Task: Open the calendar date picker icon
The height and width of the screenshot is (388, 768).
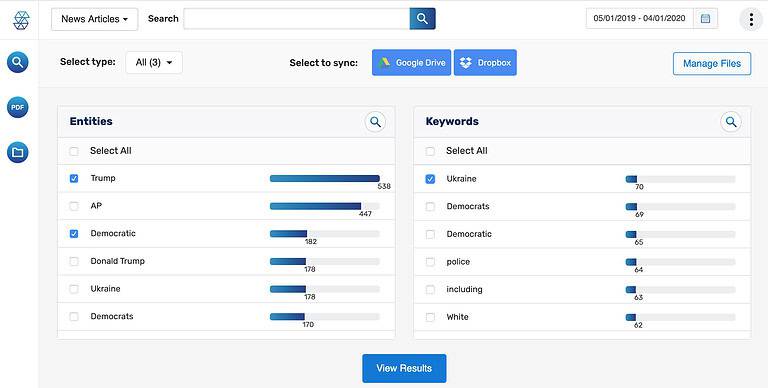Action: [705, 19]
